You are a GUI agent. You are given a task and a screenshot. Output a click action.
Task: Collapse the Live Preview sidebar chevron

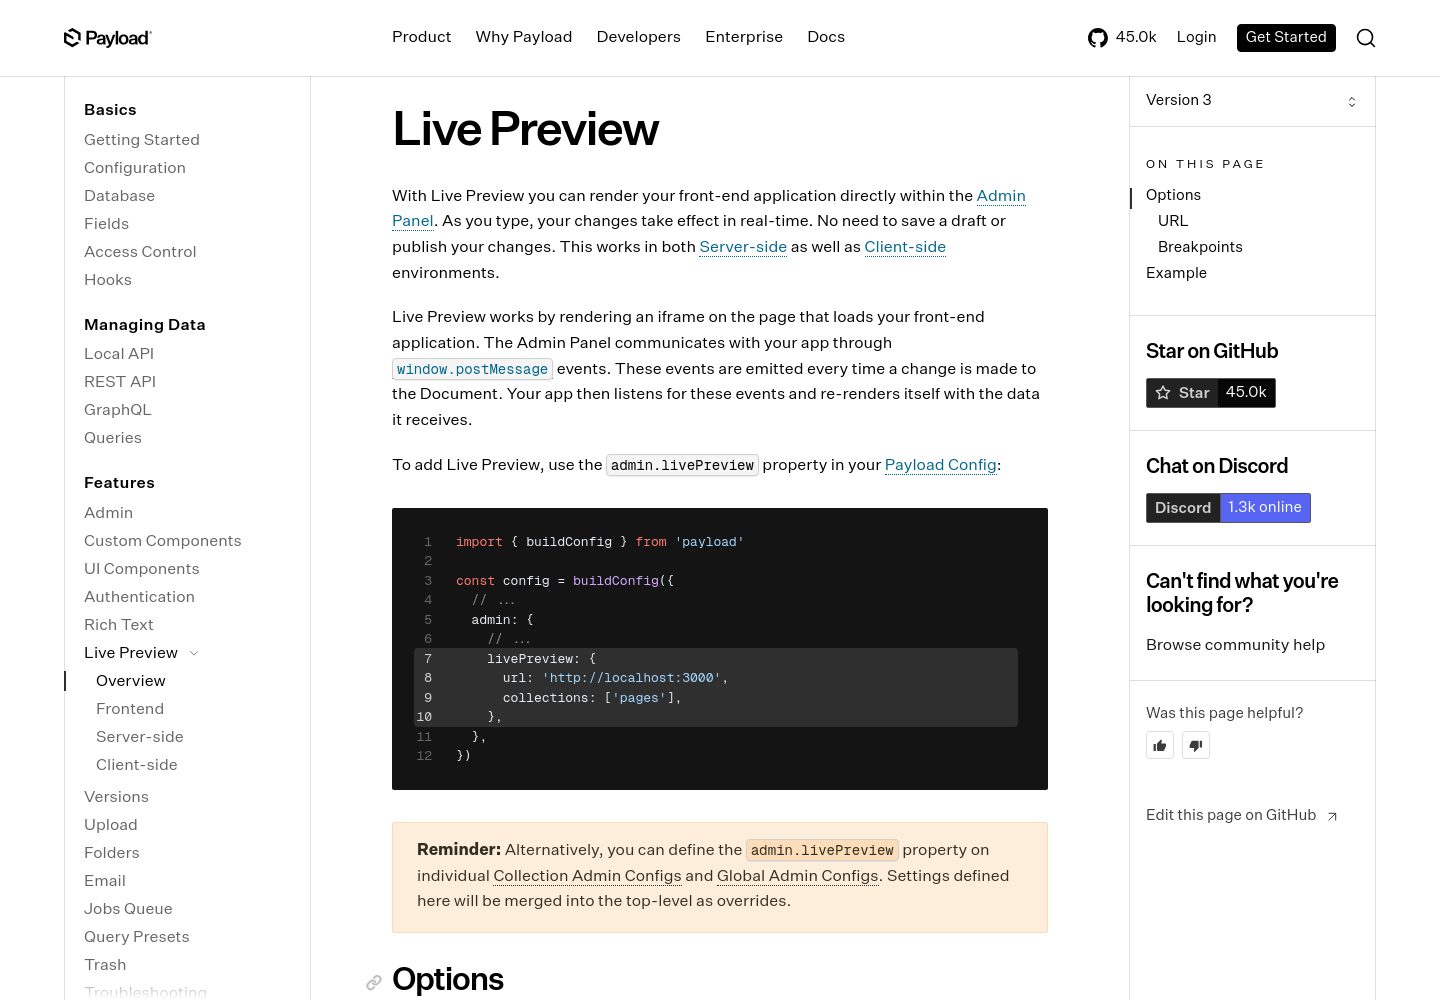194,653
